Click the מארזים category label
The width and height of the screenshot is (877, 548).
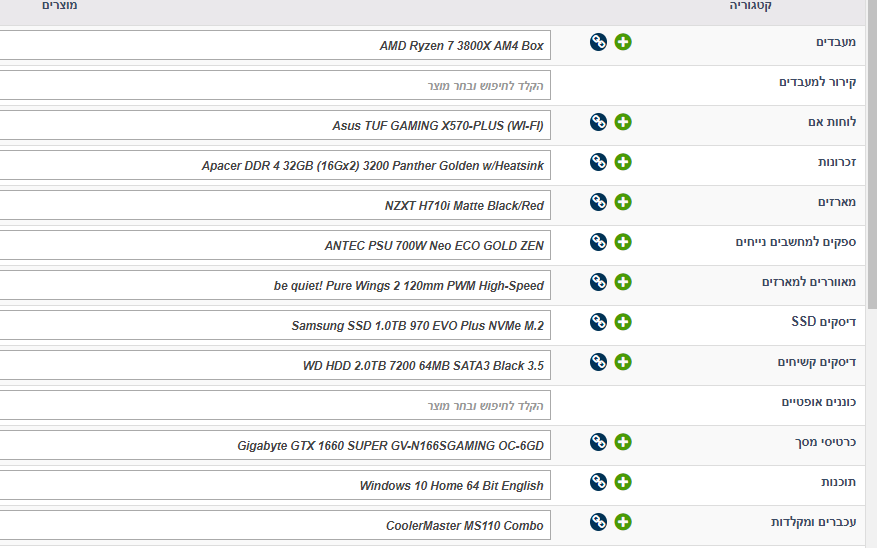[x=837, y=202]
